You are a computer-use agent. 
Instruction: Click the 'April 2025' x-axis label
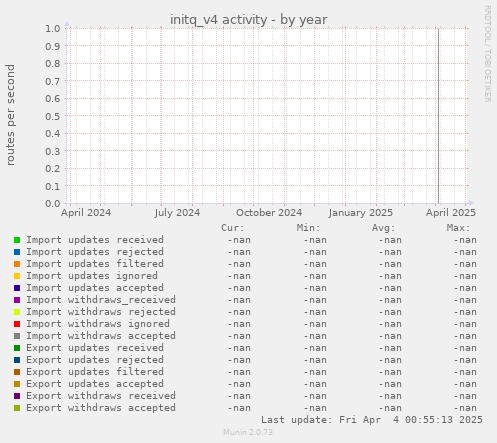click(x=451, y=213)
